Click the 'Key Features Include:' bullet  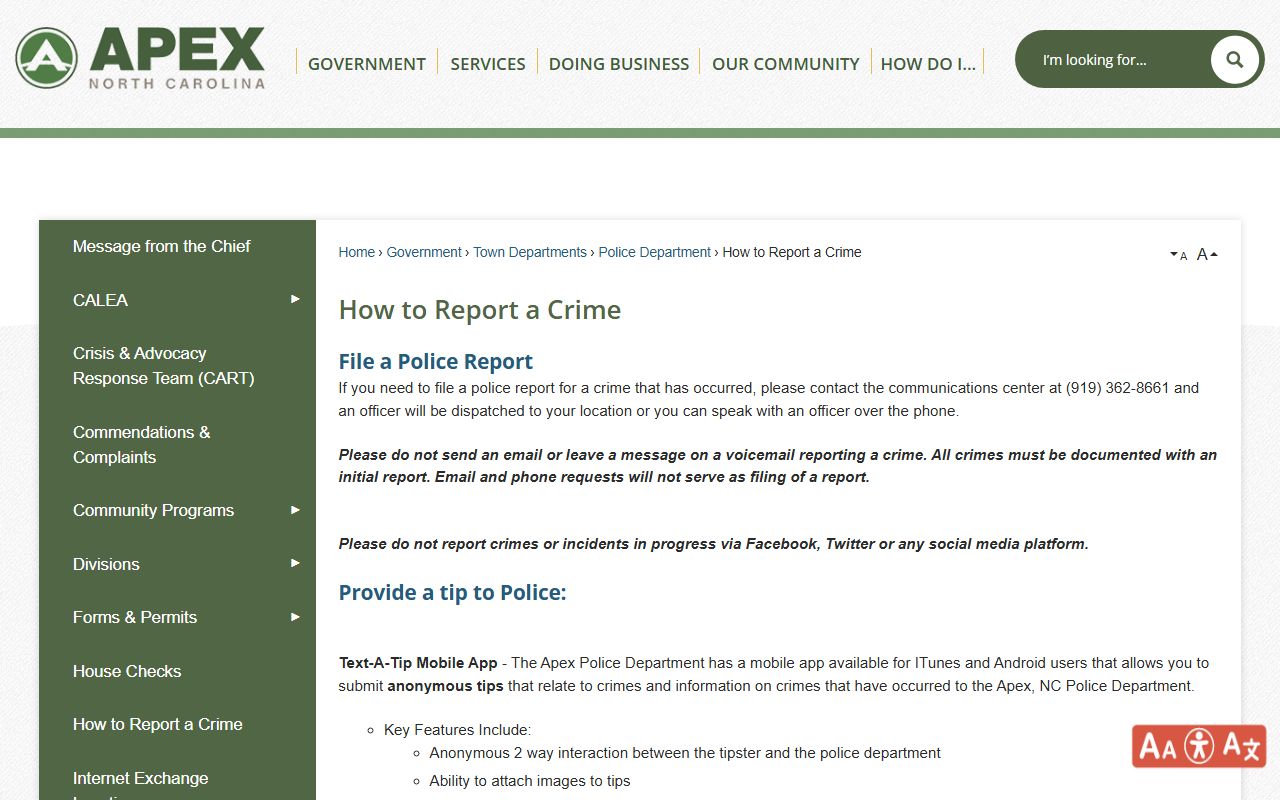457,730
